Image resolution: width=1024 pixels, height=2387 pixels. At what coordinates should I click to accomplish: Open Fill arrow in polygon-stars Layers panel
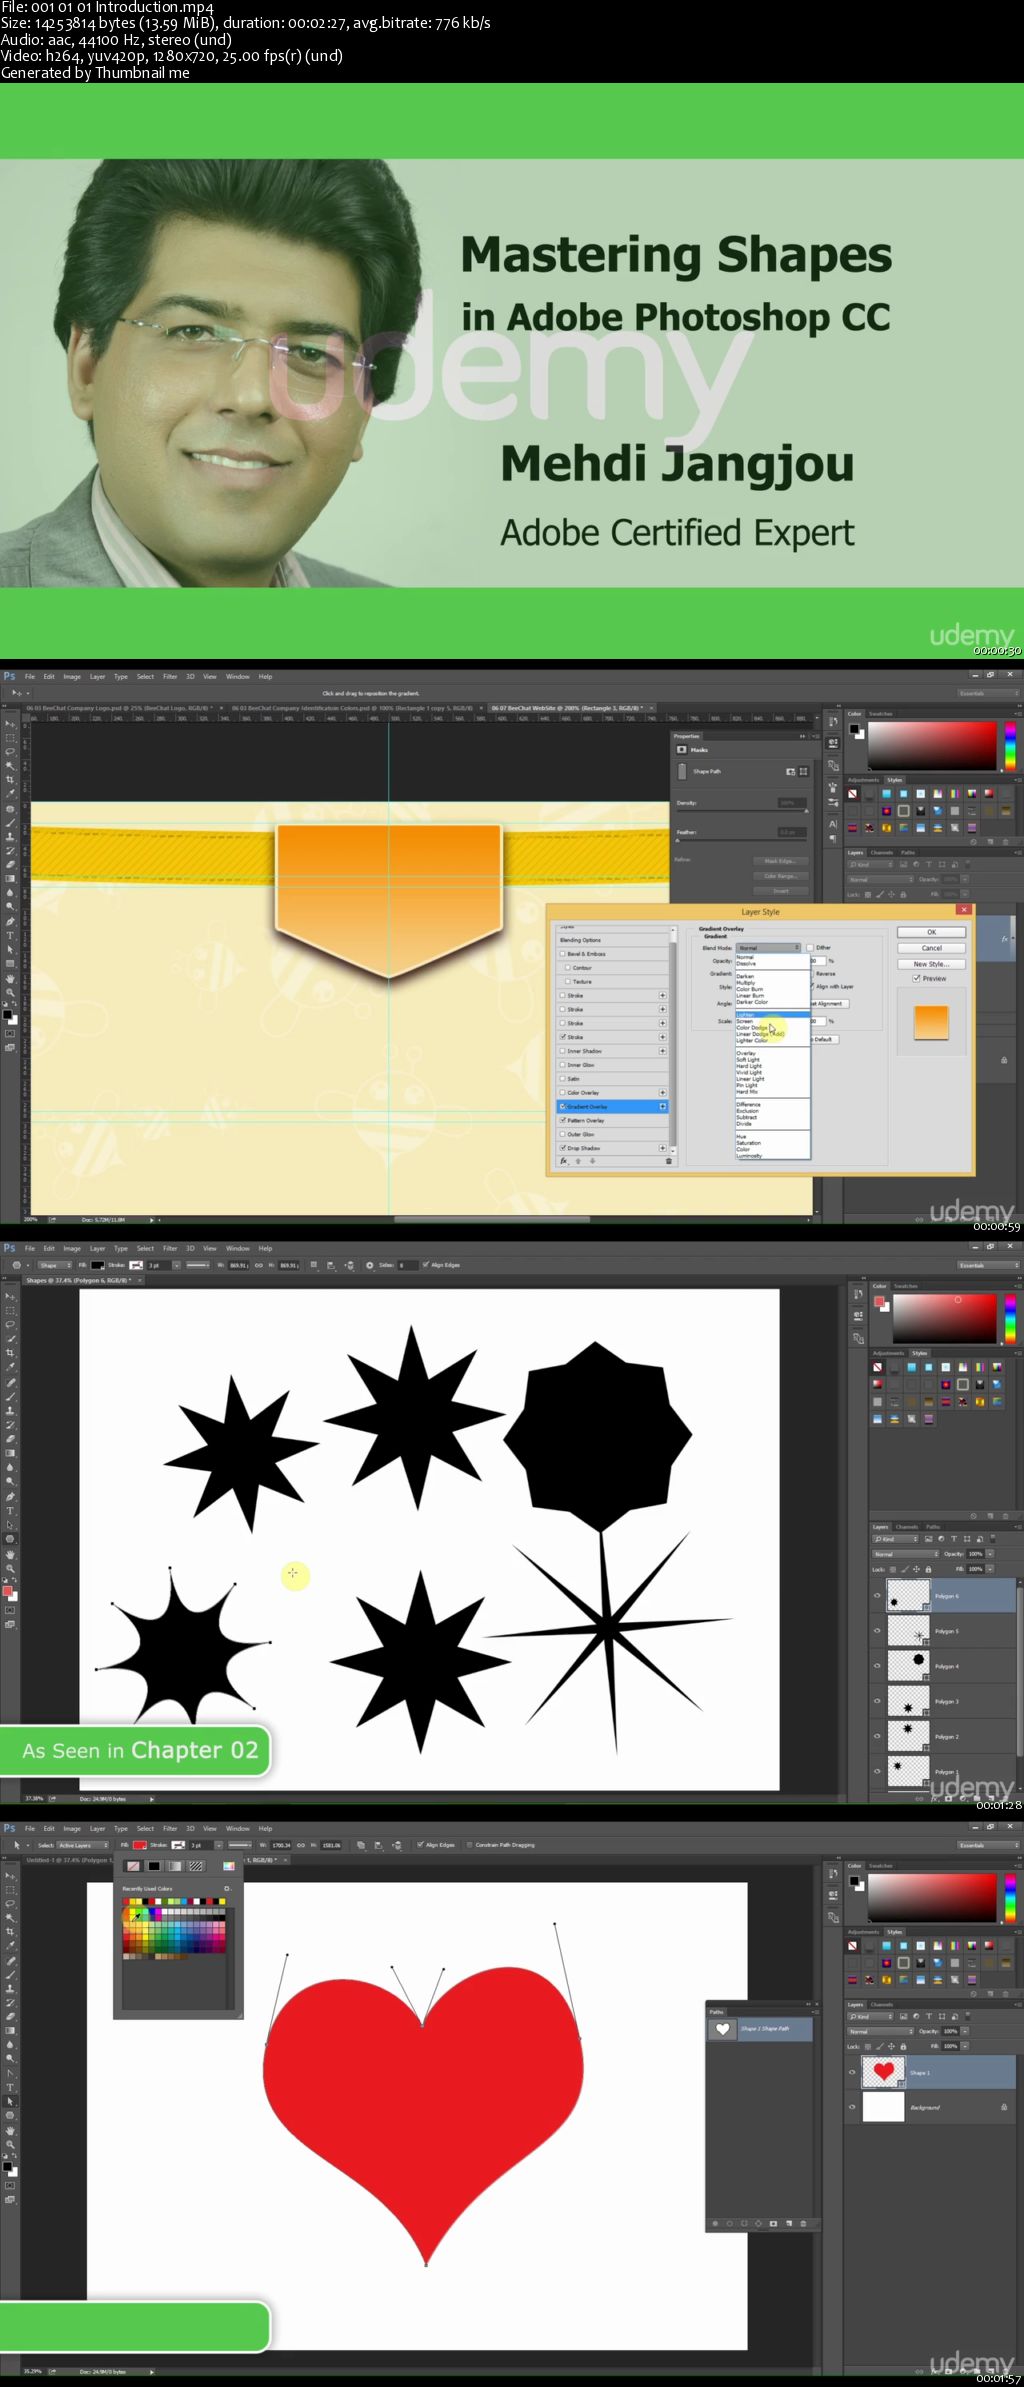990,1569
